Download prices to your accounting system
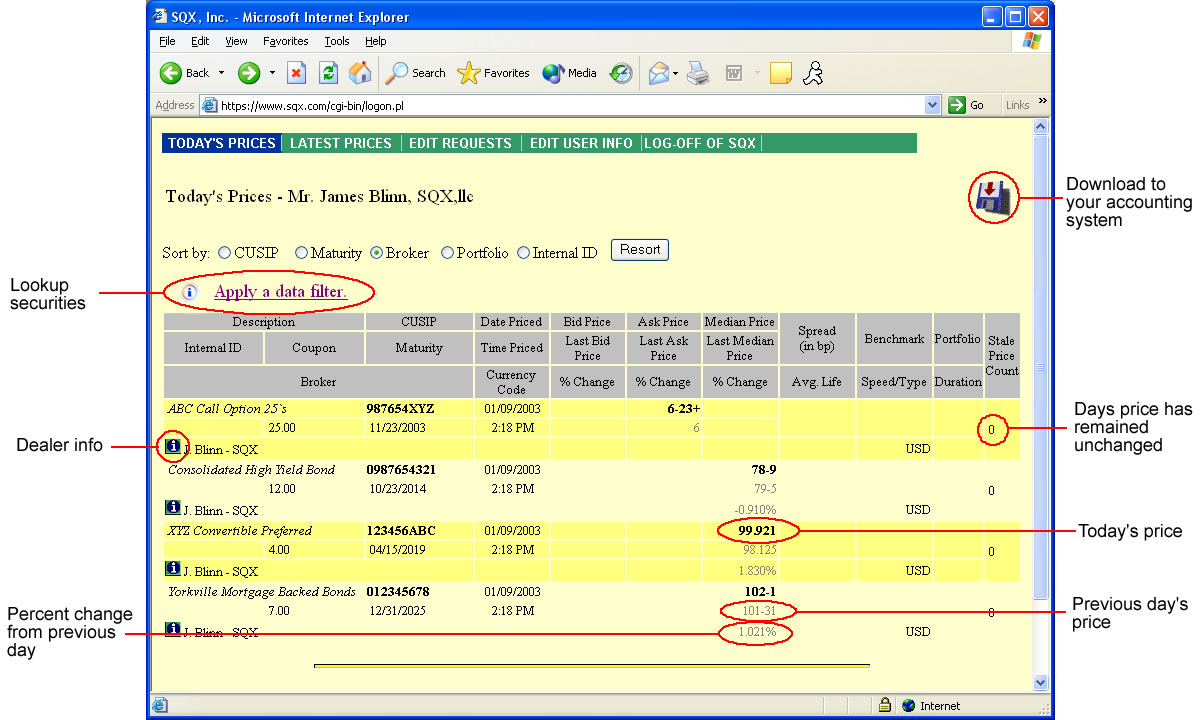 [993, 198]
